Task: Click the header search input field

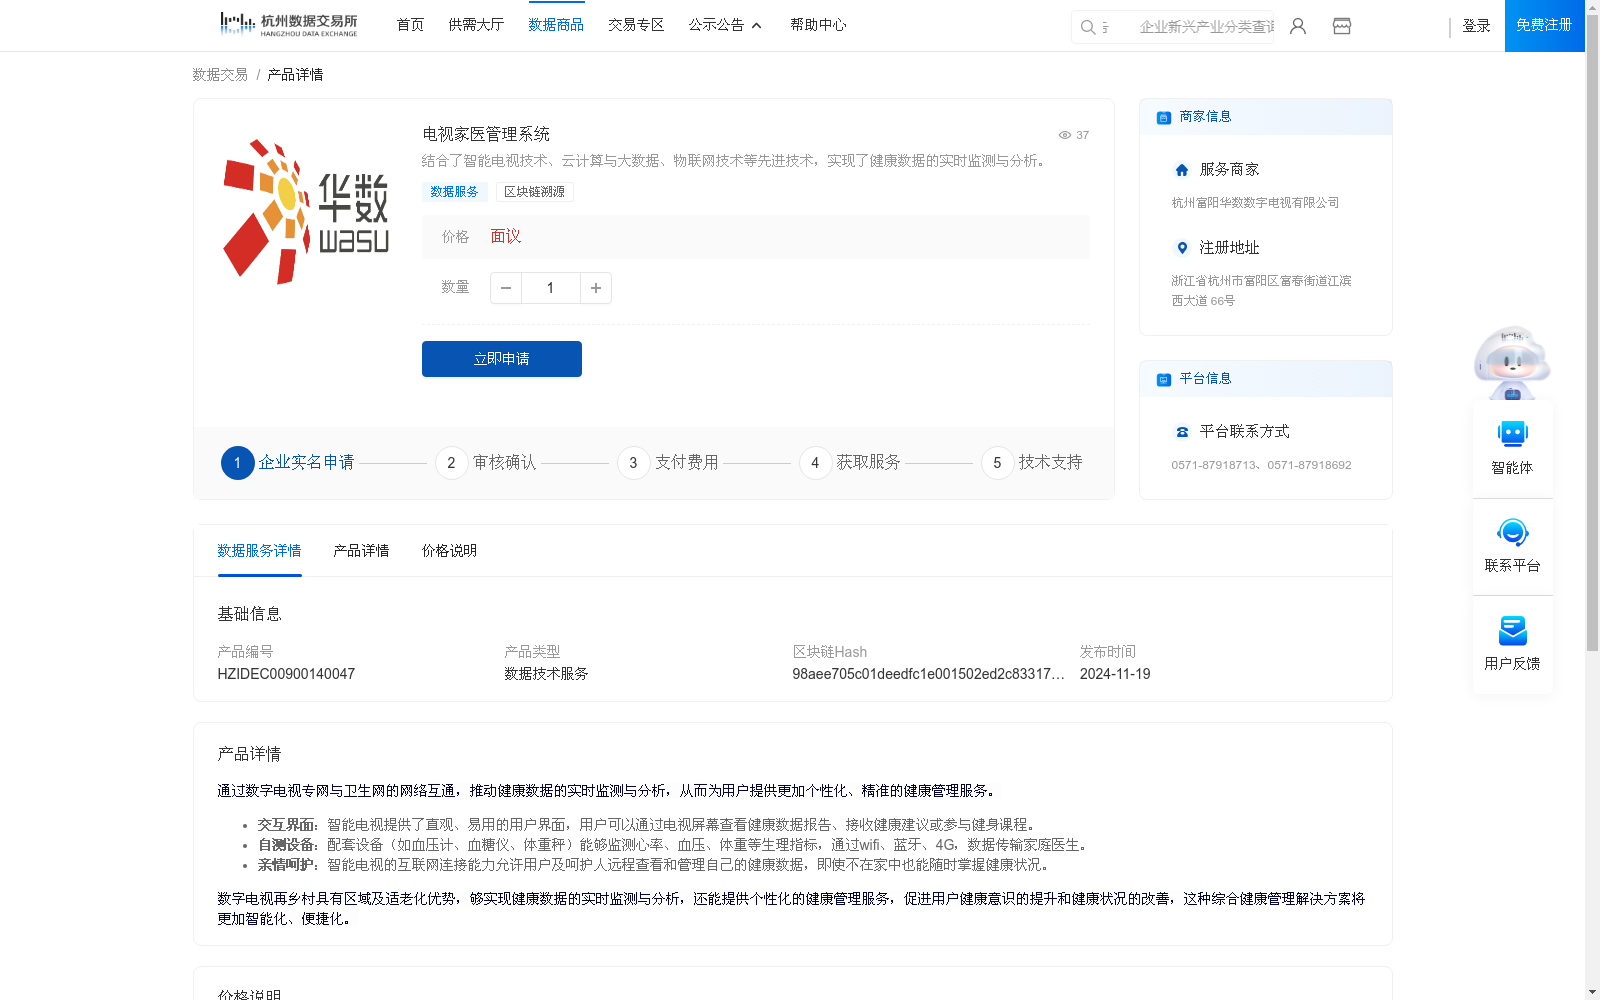Action: tap(1190, 27)
